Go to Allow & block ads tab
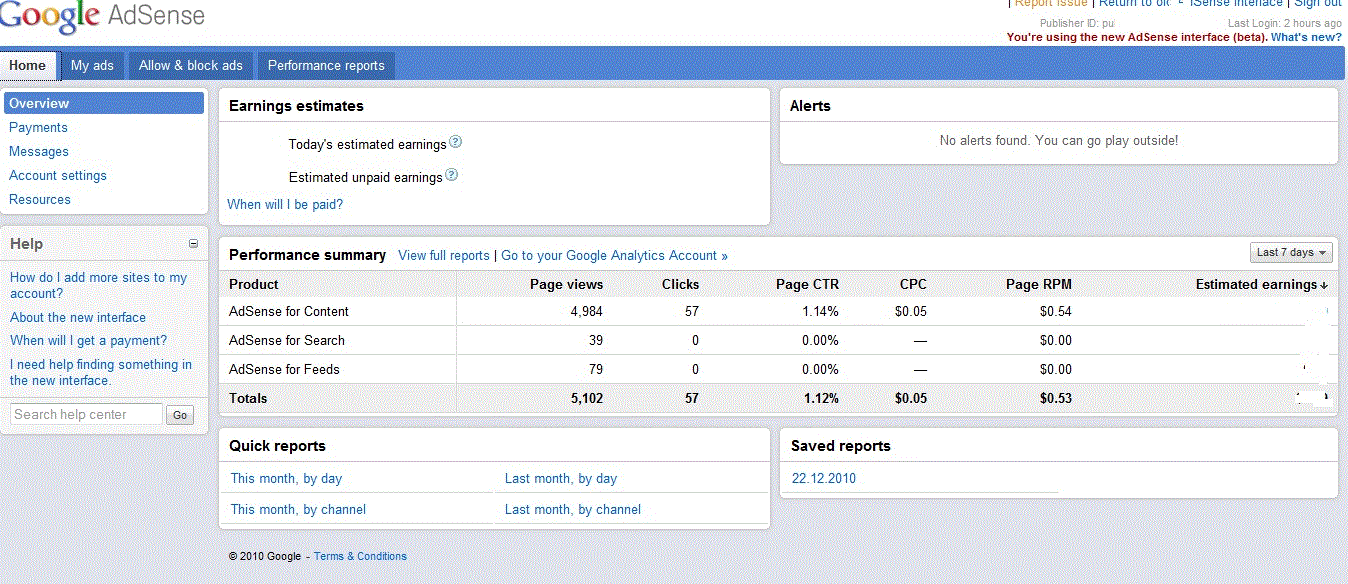This screenshot has height=584, width=1348. tap(191, 66)
